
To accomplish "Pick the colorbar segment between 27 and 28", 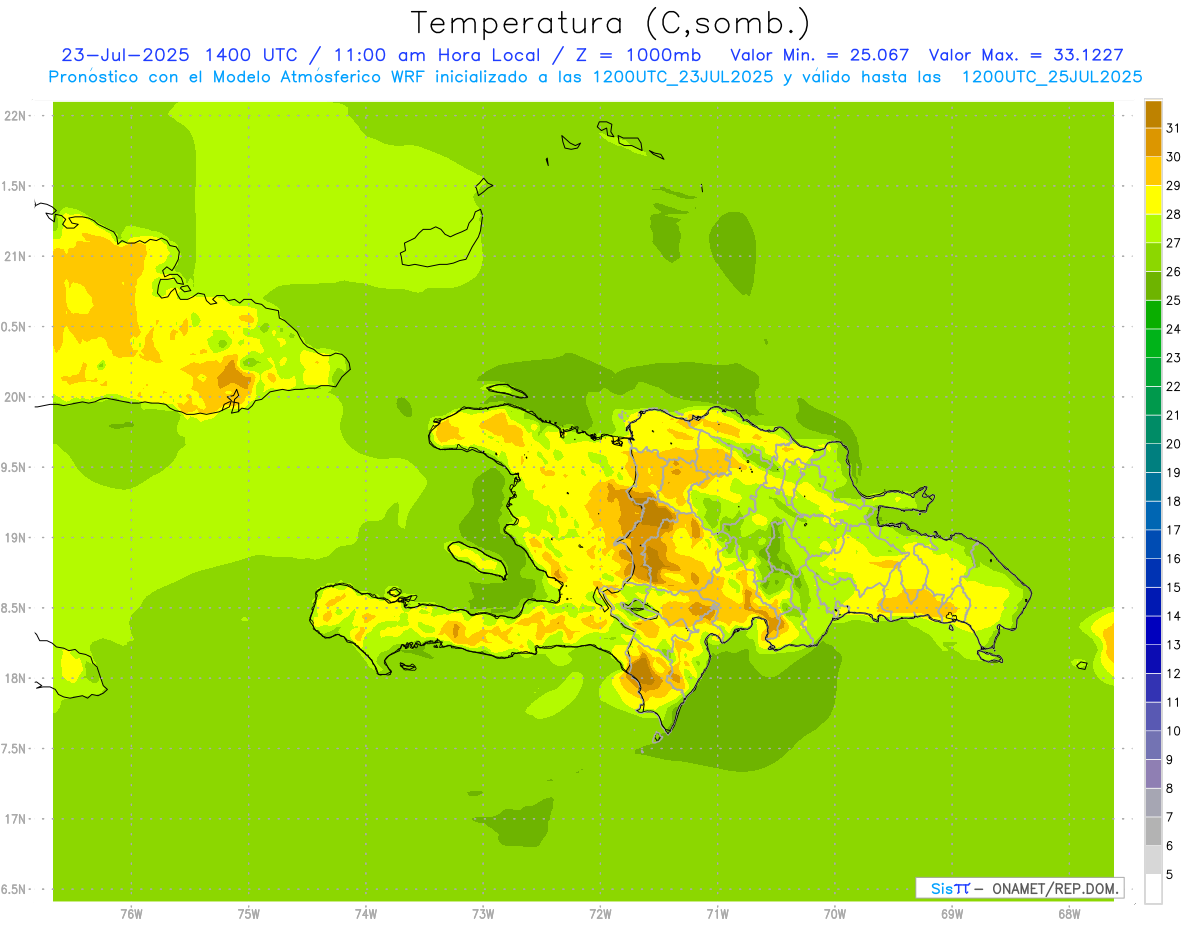I will click(1153, 229).
